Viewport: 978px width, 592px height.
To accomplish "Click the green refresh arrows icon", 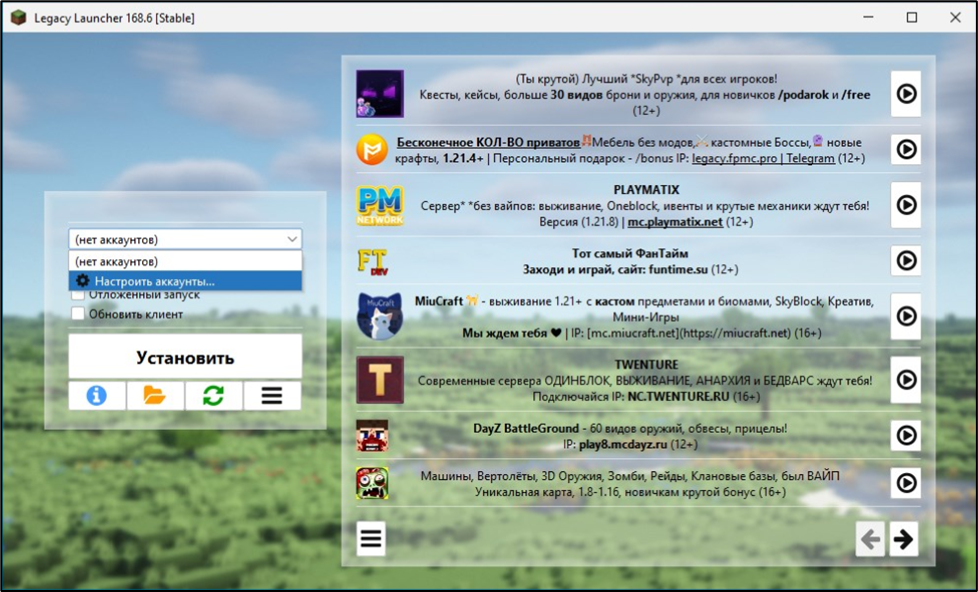I will pos(213,396).
